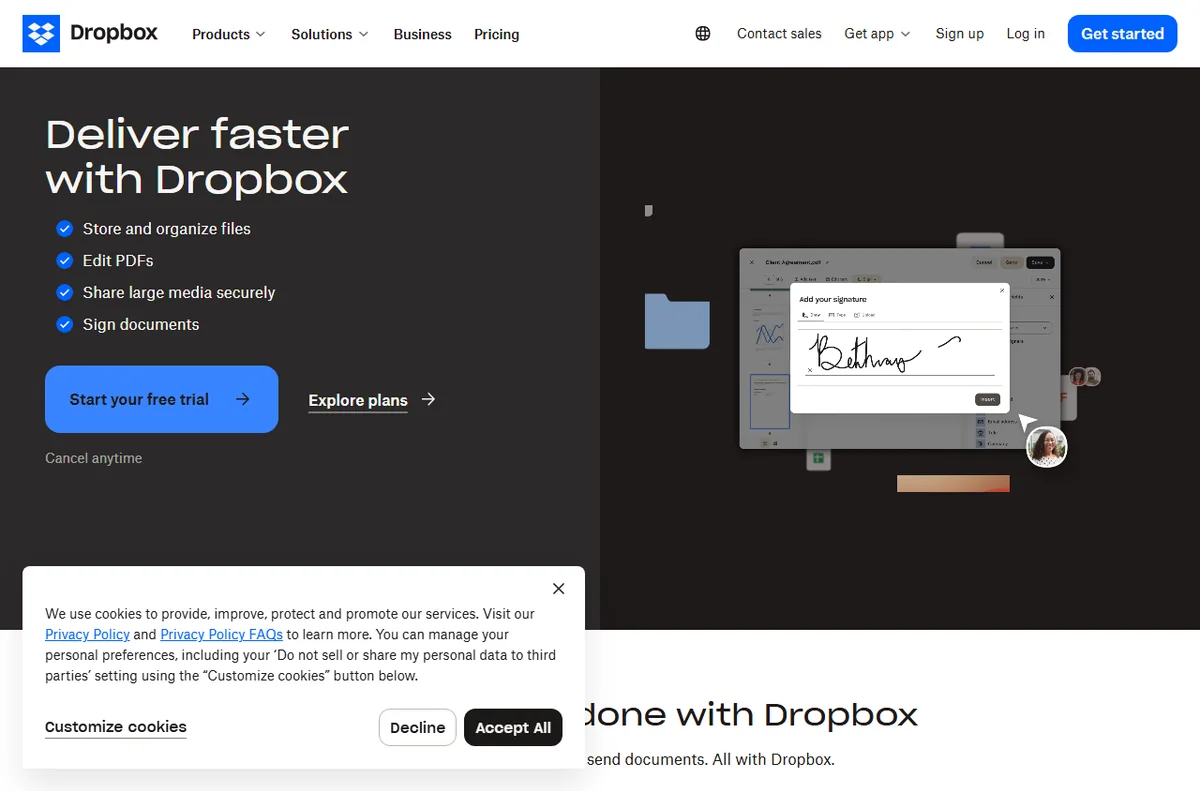Open the Privacy Policy FAQs link

point(222,634)
